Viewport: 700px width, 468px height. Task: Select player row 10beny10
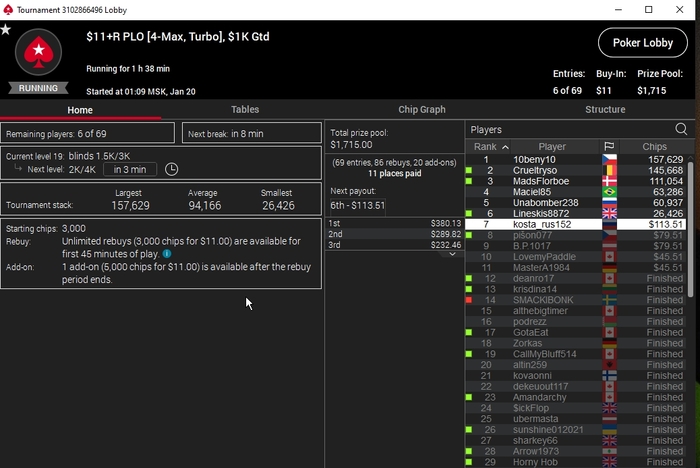pos(576,159)
